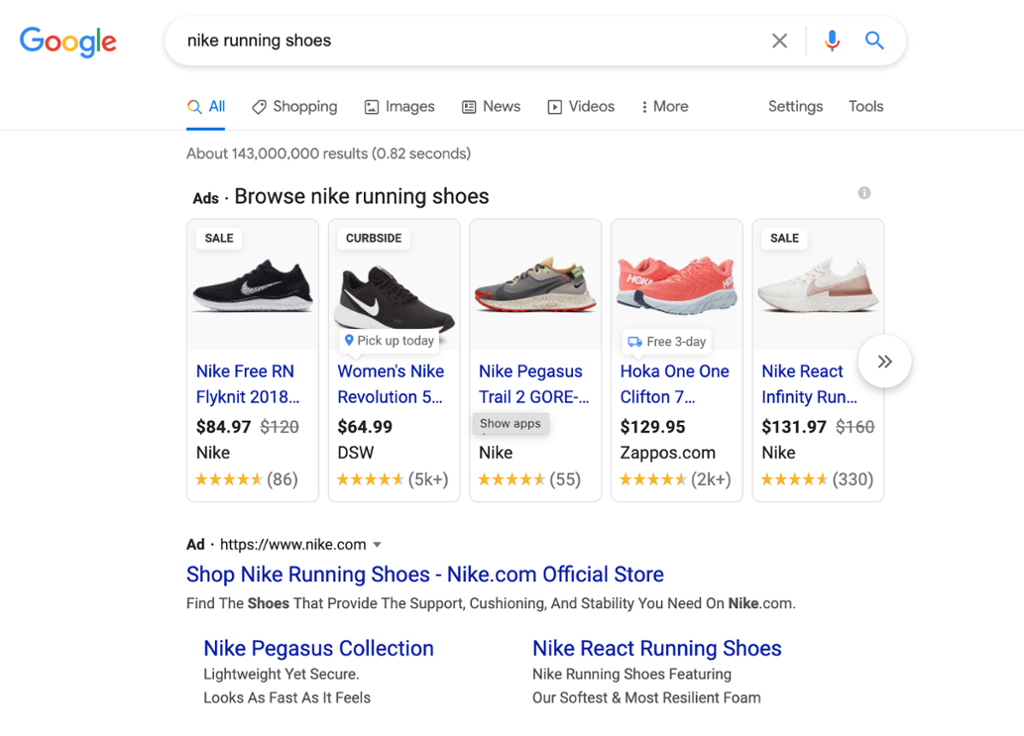Click the $84.97 price
This screenshot has height=736, width=1024.
(223, 427)
